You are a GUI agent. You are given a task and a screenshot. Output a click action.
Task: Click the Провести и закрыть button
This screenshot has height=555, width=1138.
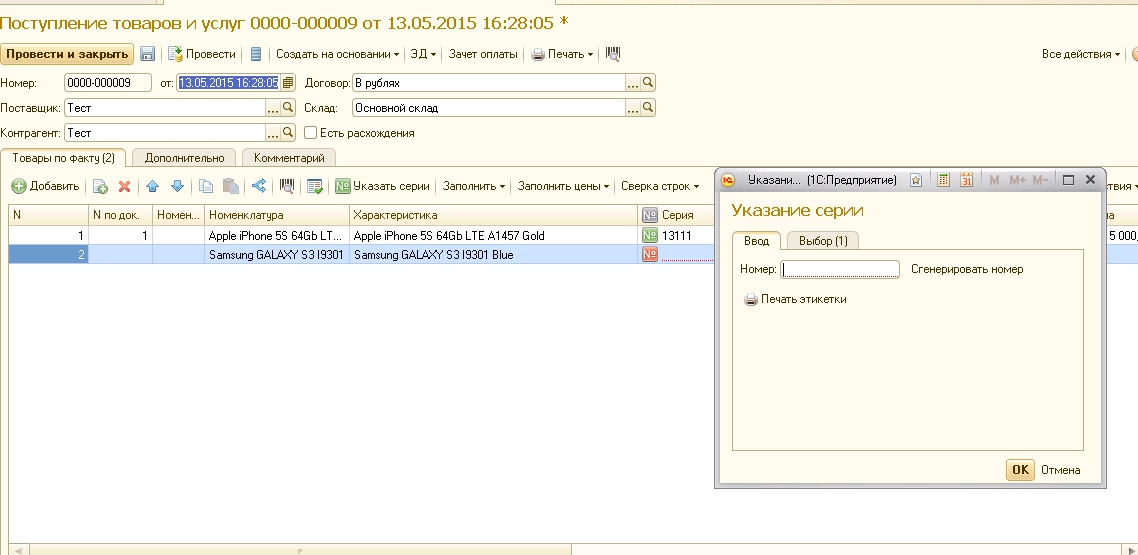[67, 54]
